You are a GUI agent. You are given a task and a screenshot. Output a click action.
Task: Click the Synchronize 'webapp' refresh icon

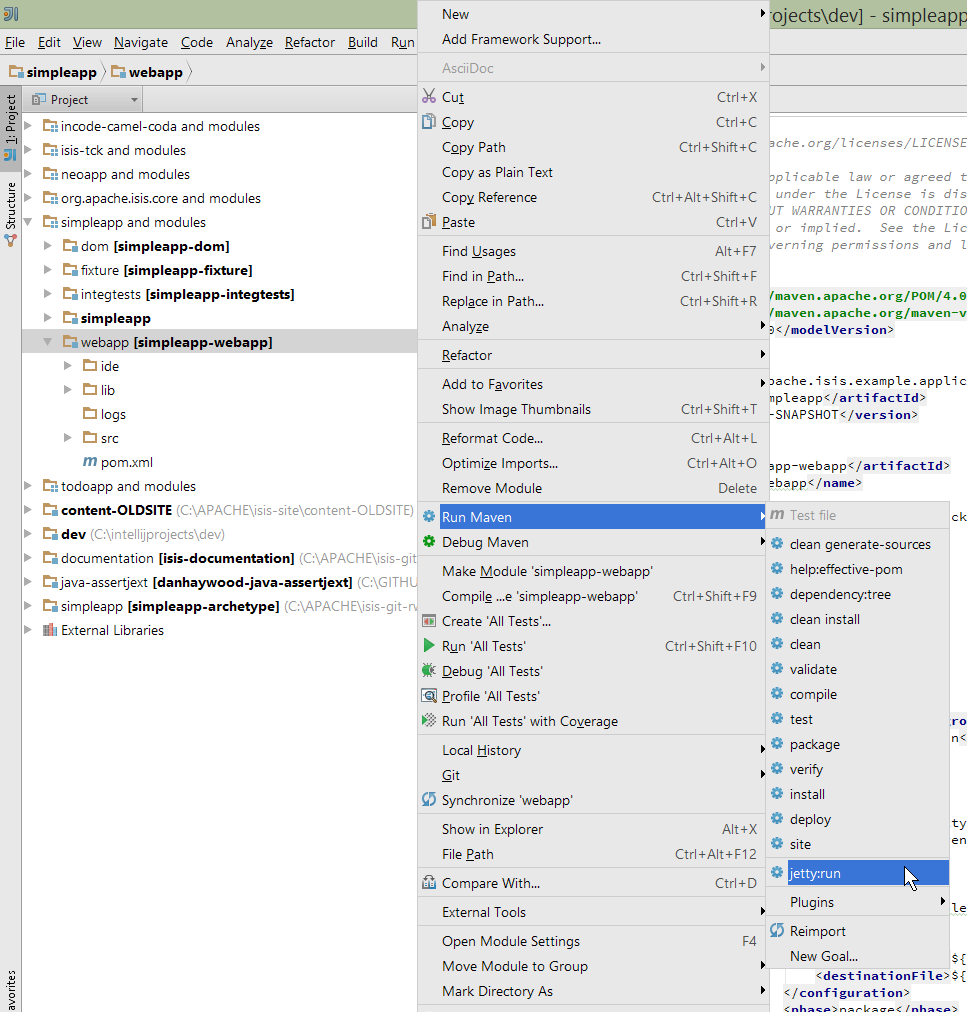click(x=429, y=800)
